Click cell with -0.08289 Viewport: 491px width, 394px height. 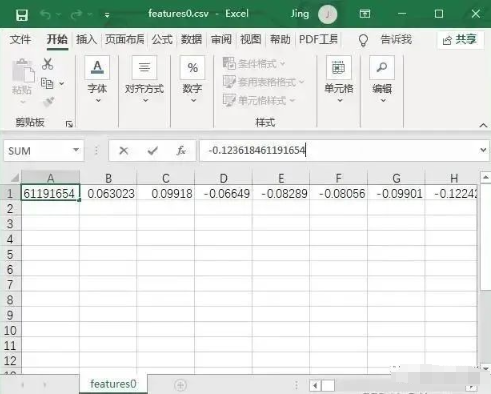pos(281,193)
